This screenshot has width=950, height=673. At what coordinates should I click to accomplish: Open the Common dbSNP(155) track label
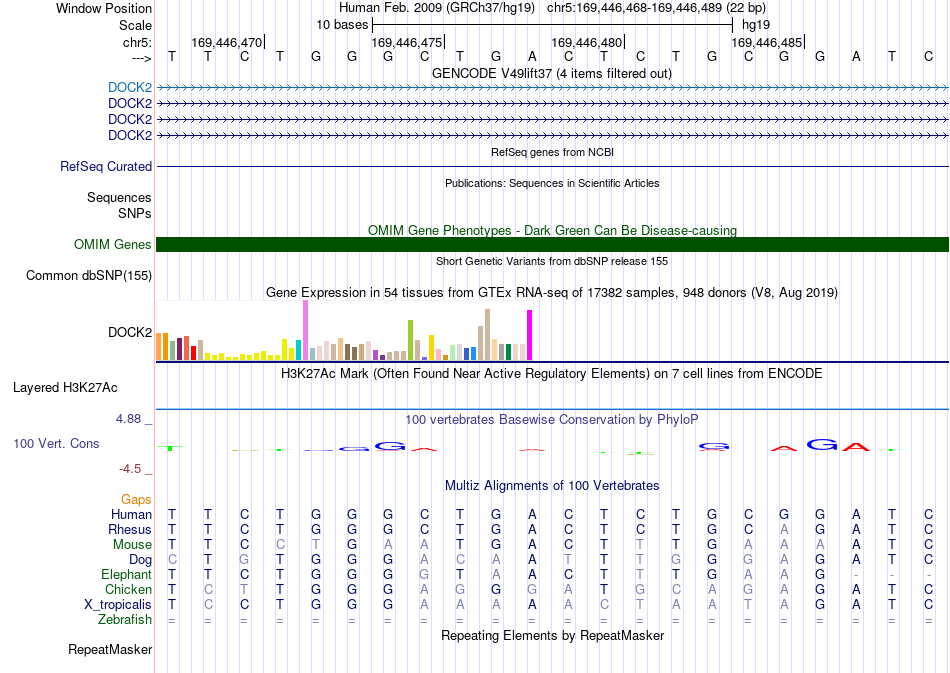(x=88, y=275)
